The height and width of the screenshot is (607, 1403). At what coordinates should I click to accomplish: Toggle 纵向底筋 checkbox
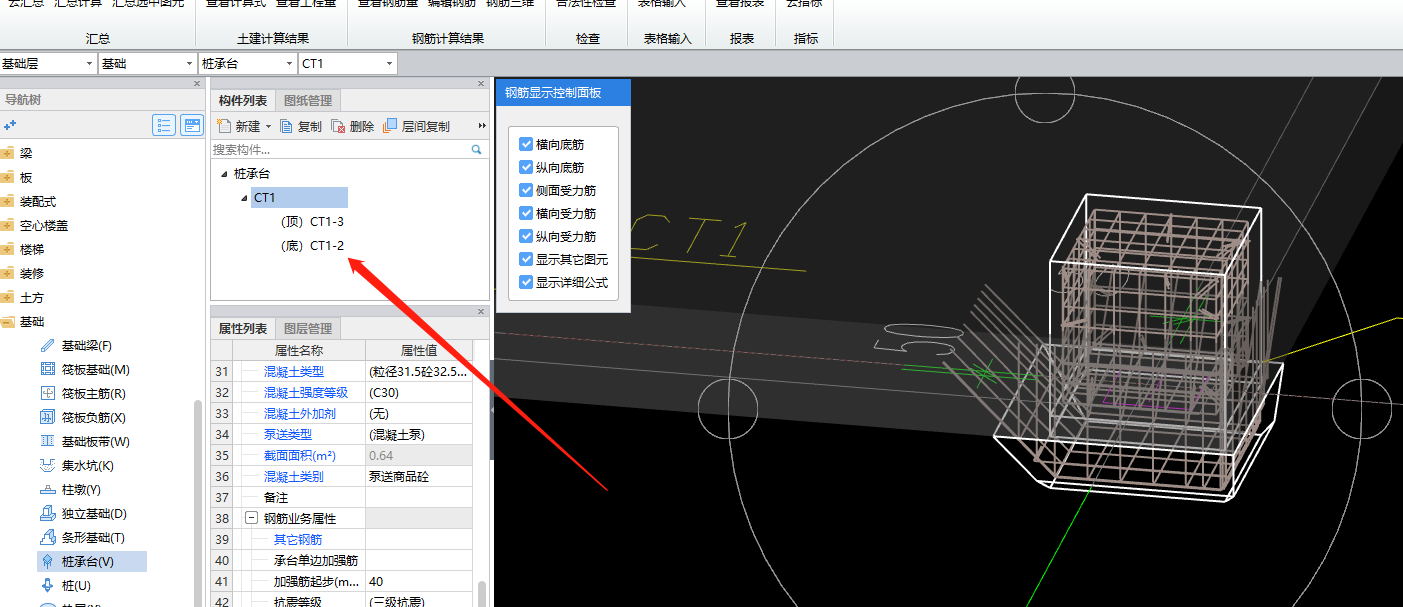pyautogui.click(x=526, y=167)
